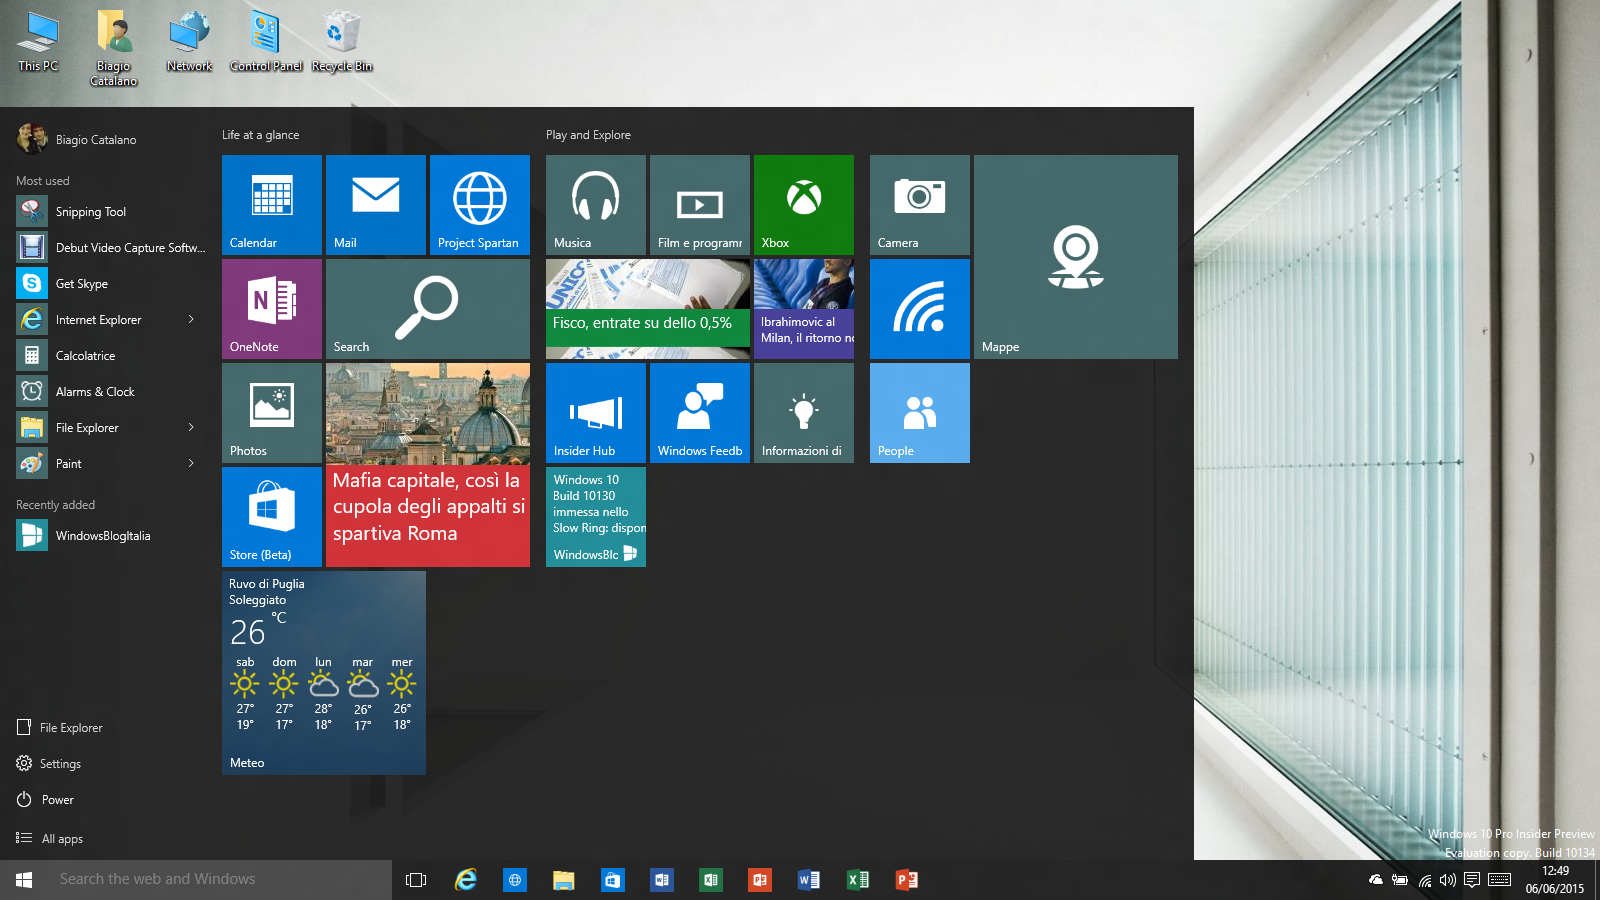The width and height of the screenshot is (1600, 900).
Task: Open Calcolatrice from Most used
Action: click(108, 356)
